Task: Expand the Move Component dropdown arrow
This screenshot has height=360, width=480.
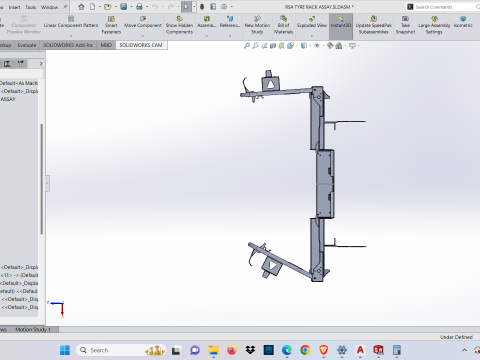Action: tap(143, 35)
